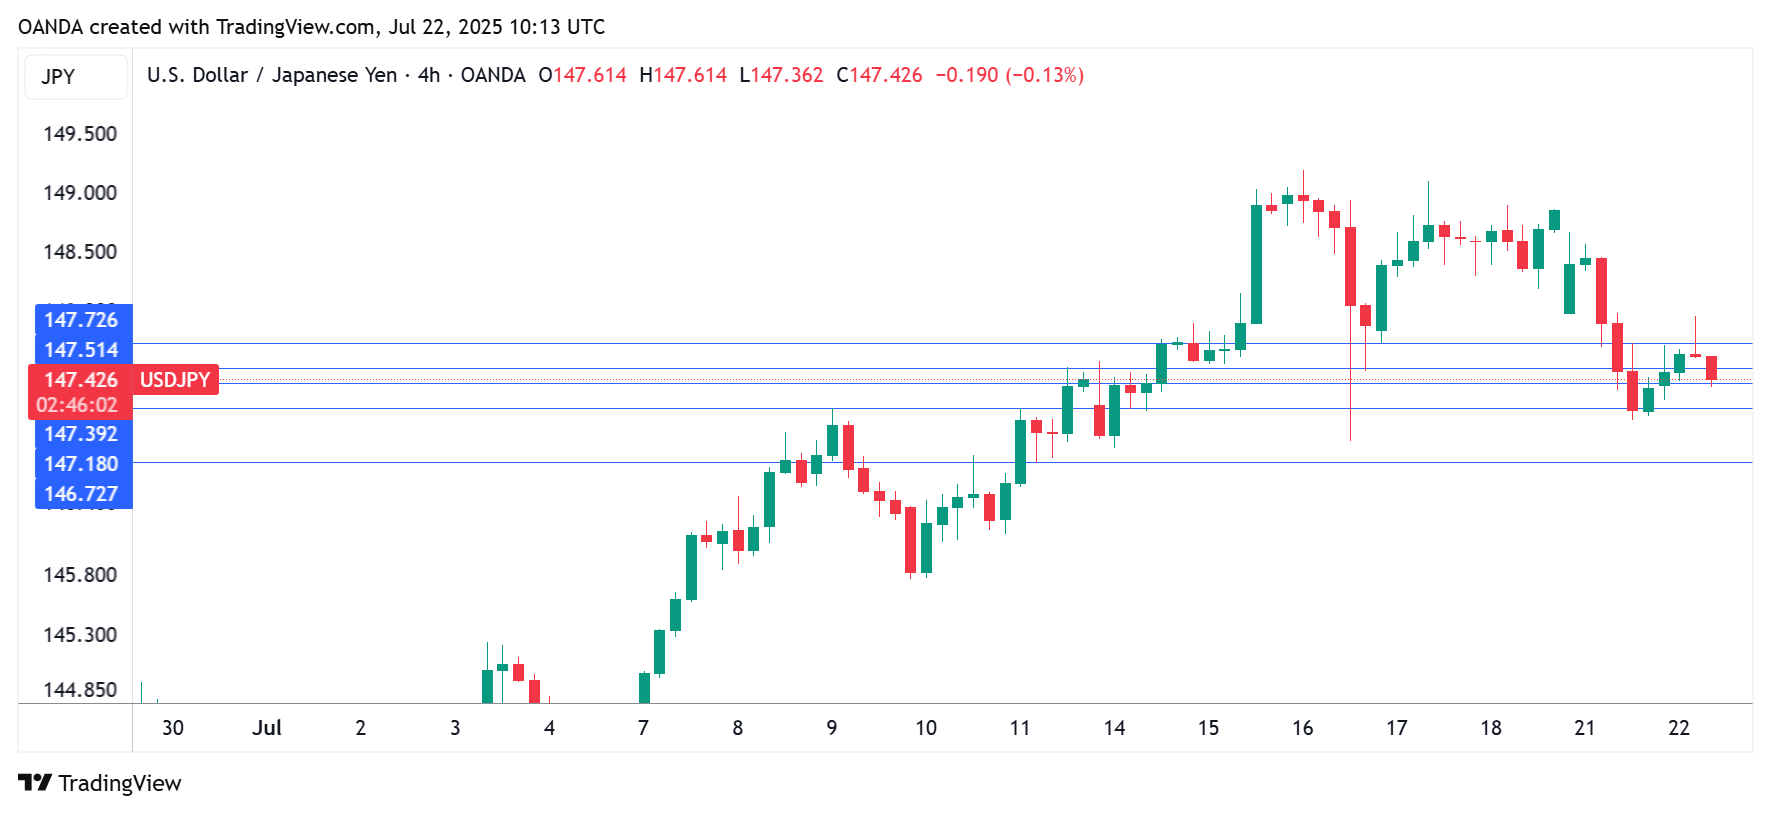Click the 149.000 price axis label

(x=80, y=193)
